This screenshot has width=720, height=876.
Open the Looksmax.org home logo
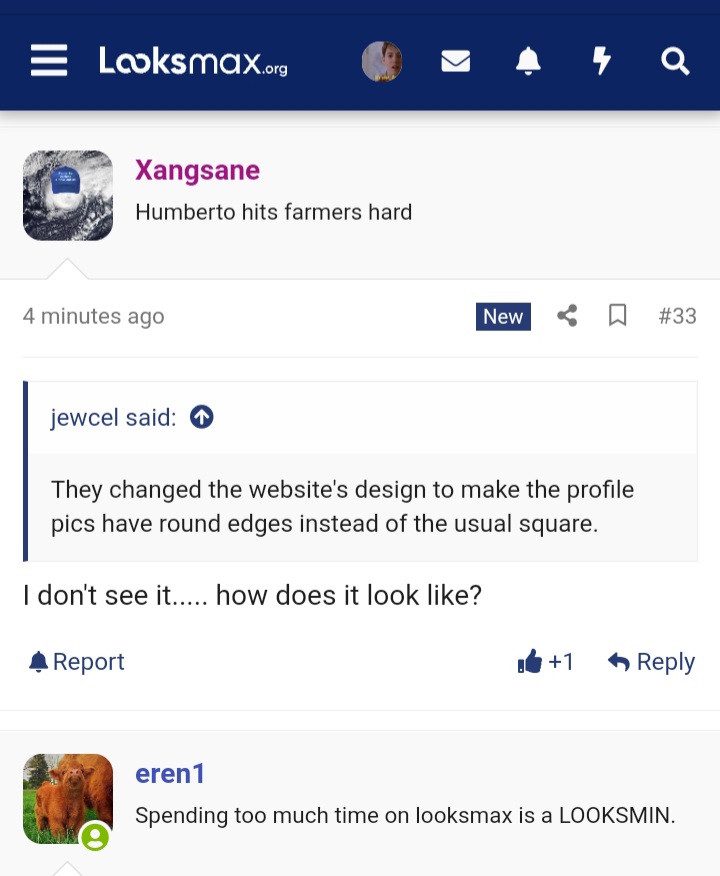click(193, 61)
